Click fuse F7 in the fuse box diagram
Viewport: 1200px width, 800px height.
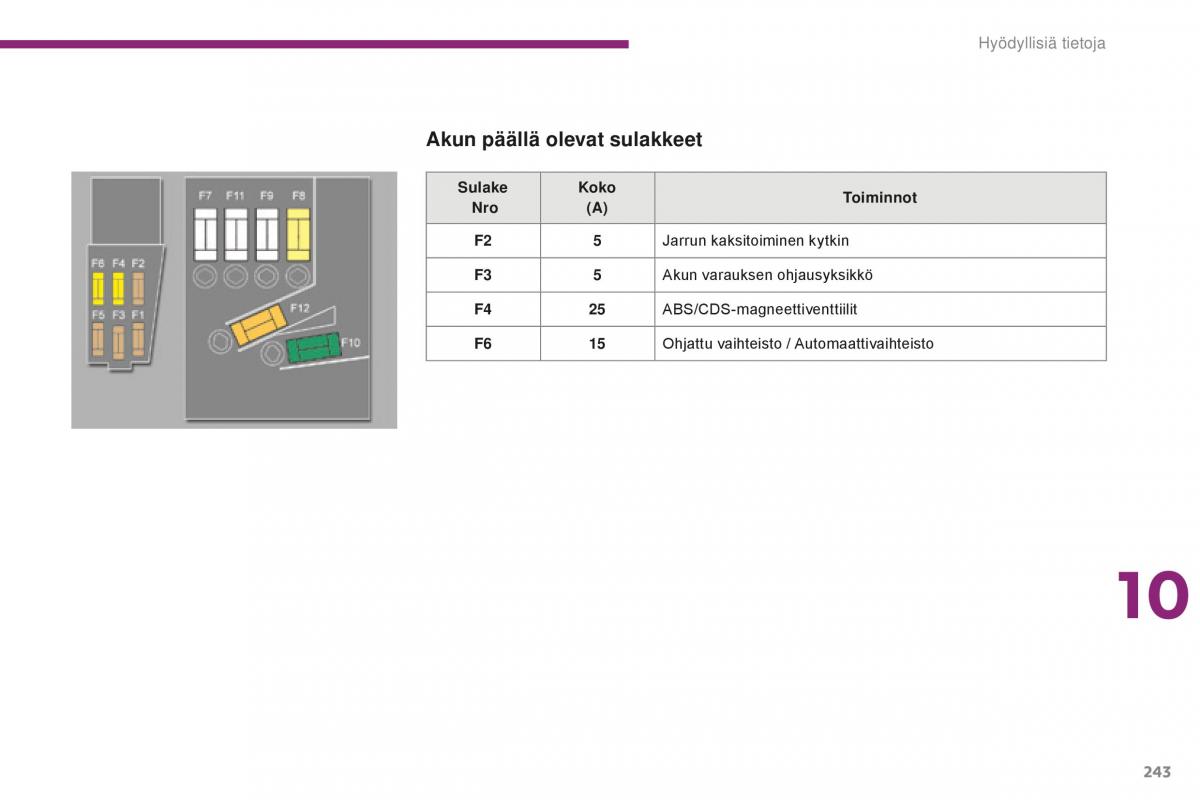point(205,235)
